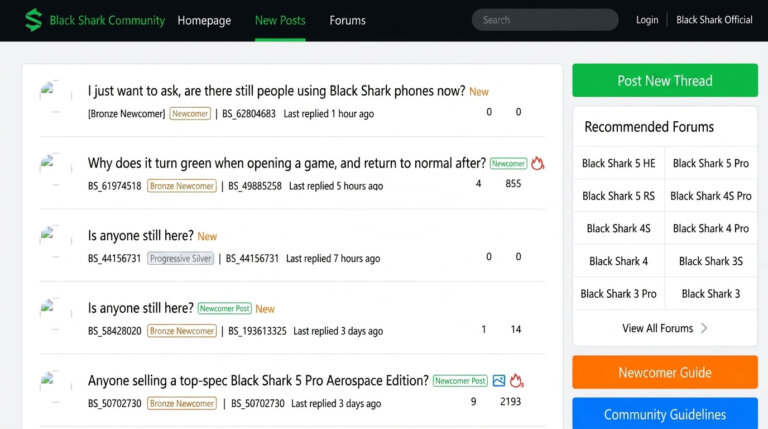
Task: Click the view count 2193
Action: click(x=510, y=402)
